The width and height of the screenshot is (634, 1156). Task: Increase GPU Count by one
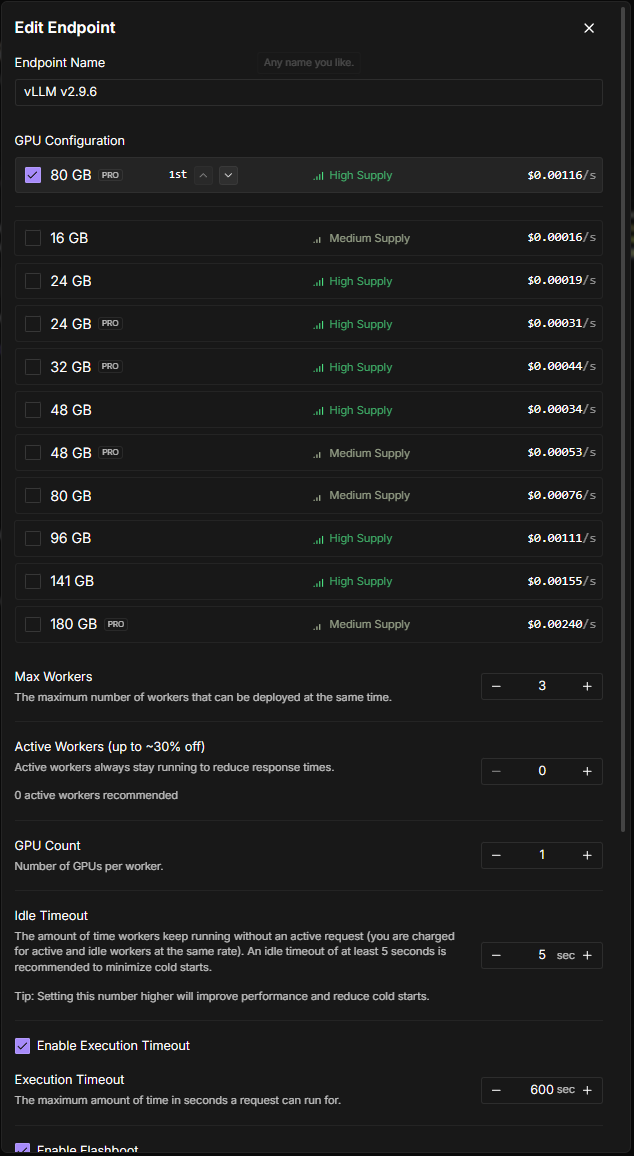(x=587, y=855)
